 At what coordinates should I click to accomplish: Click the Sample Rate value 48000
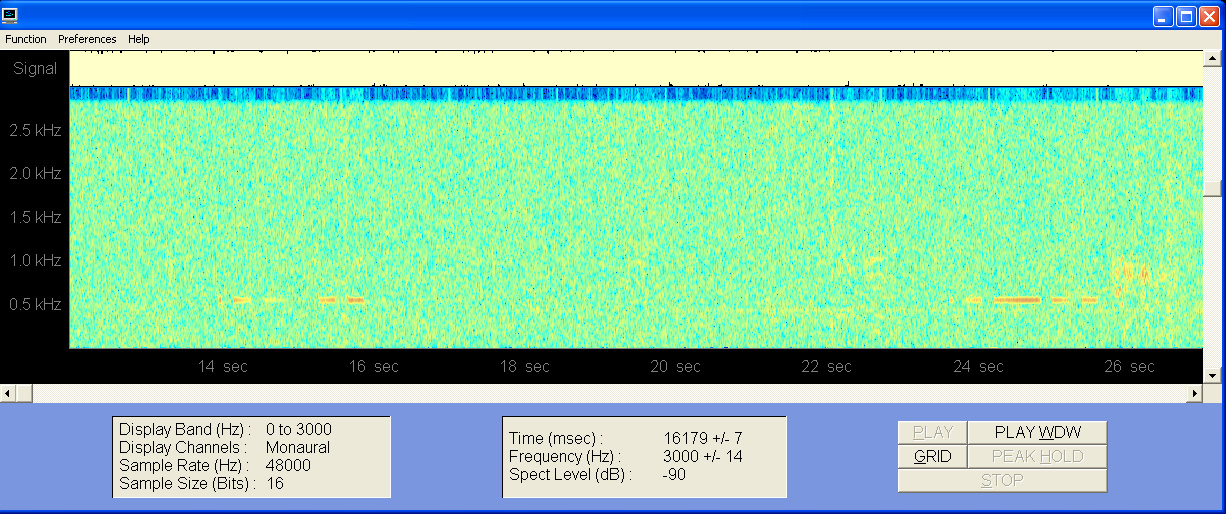(288, 466)
